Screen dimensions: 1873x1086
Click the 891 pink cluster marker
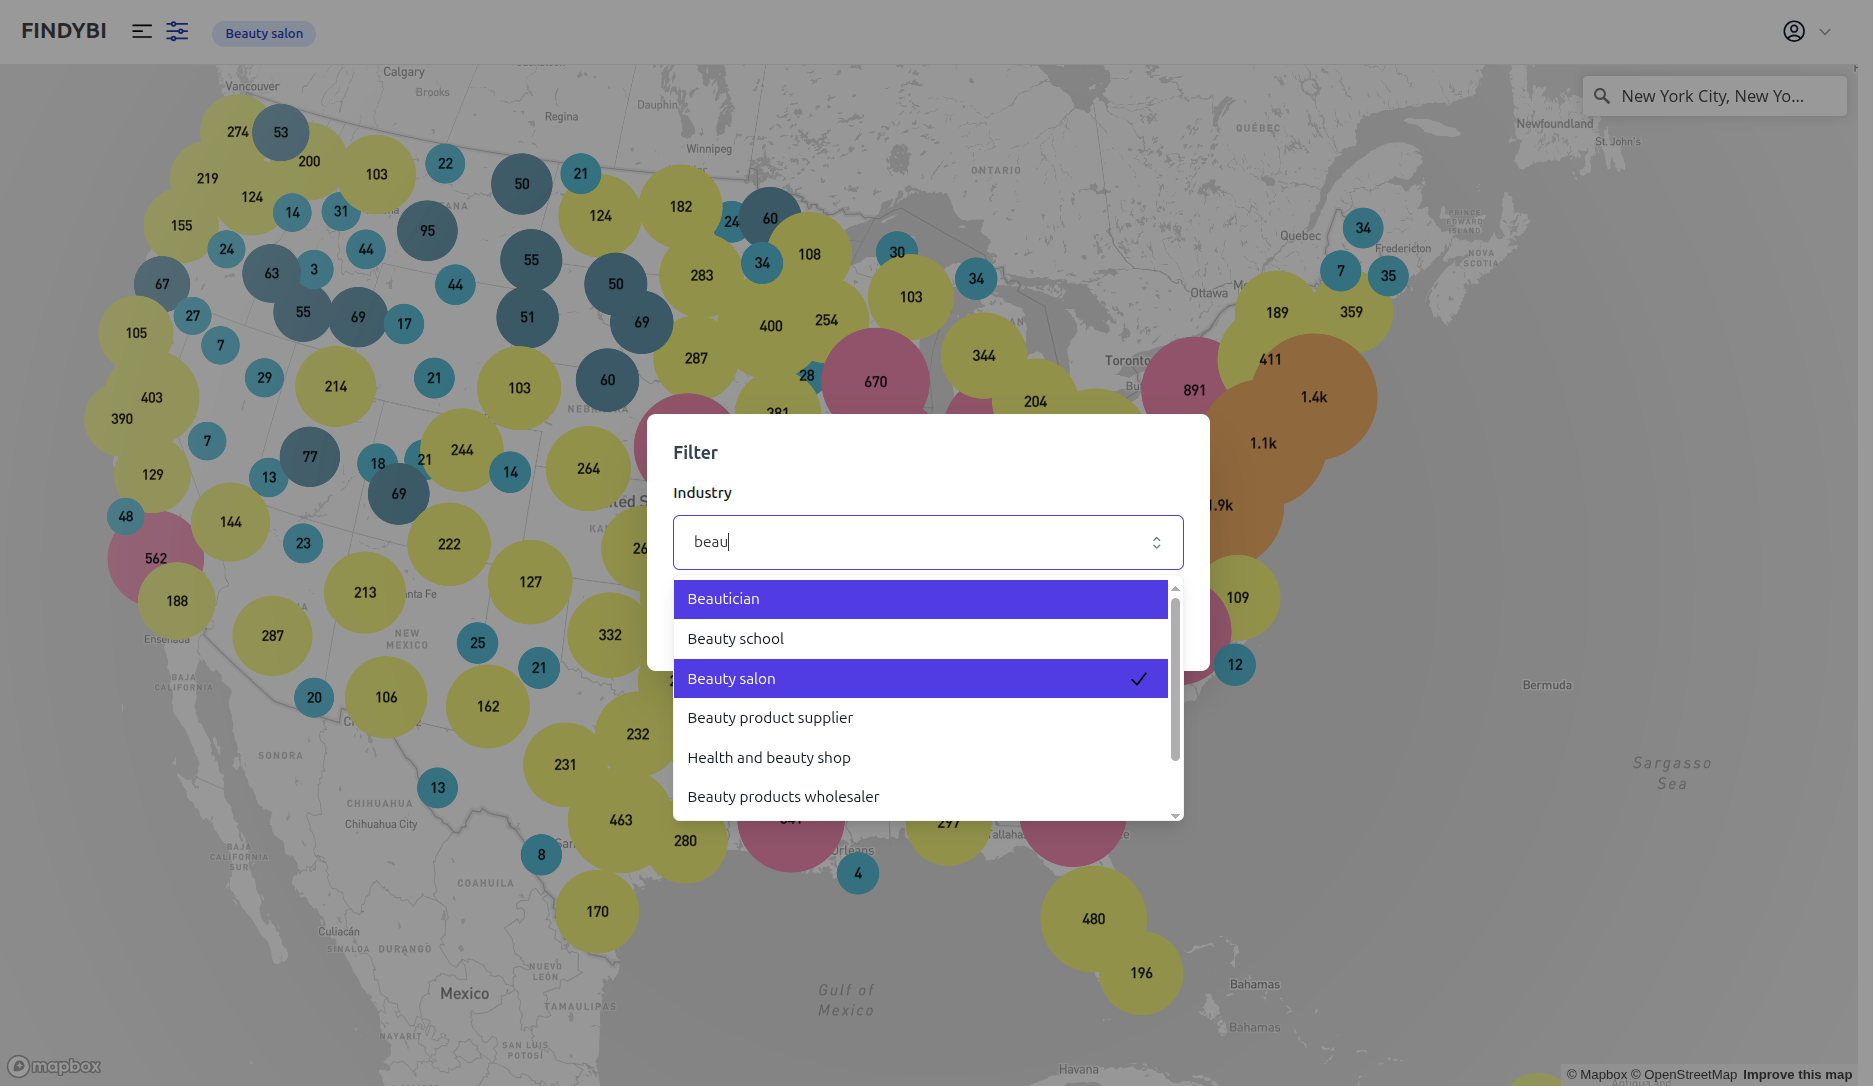coord(1194,390)
